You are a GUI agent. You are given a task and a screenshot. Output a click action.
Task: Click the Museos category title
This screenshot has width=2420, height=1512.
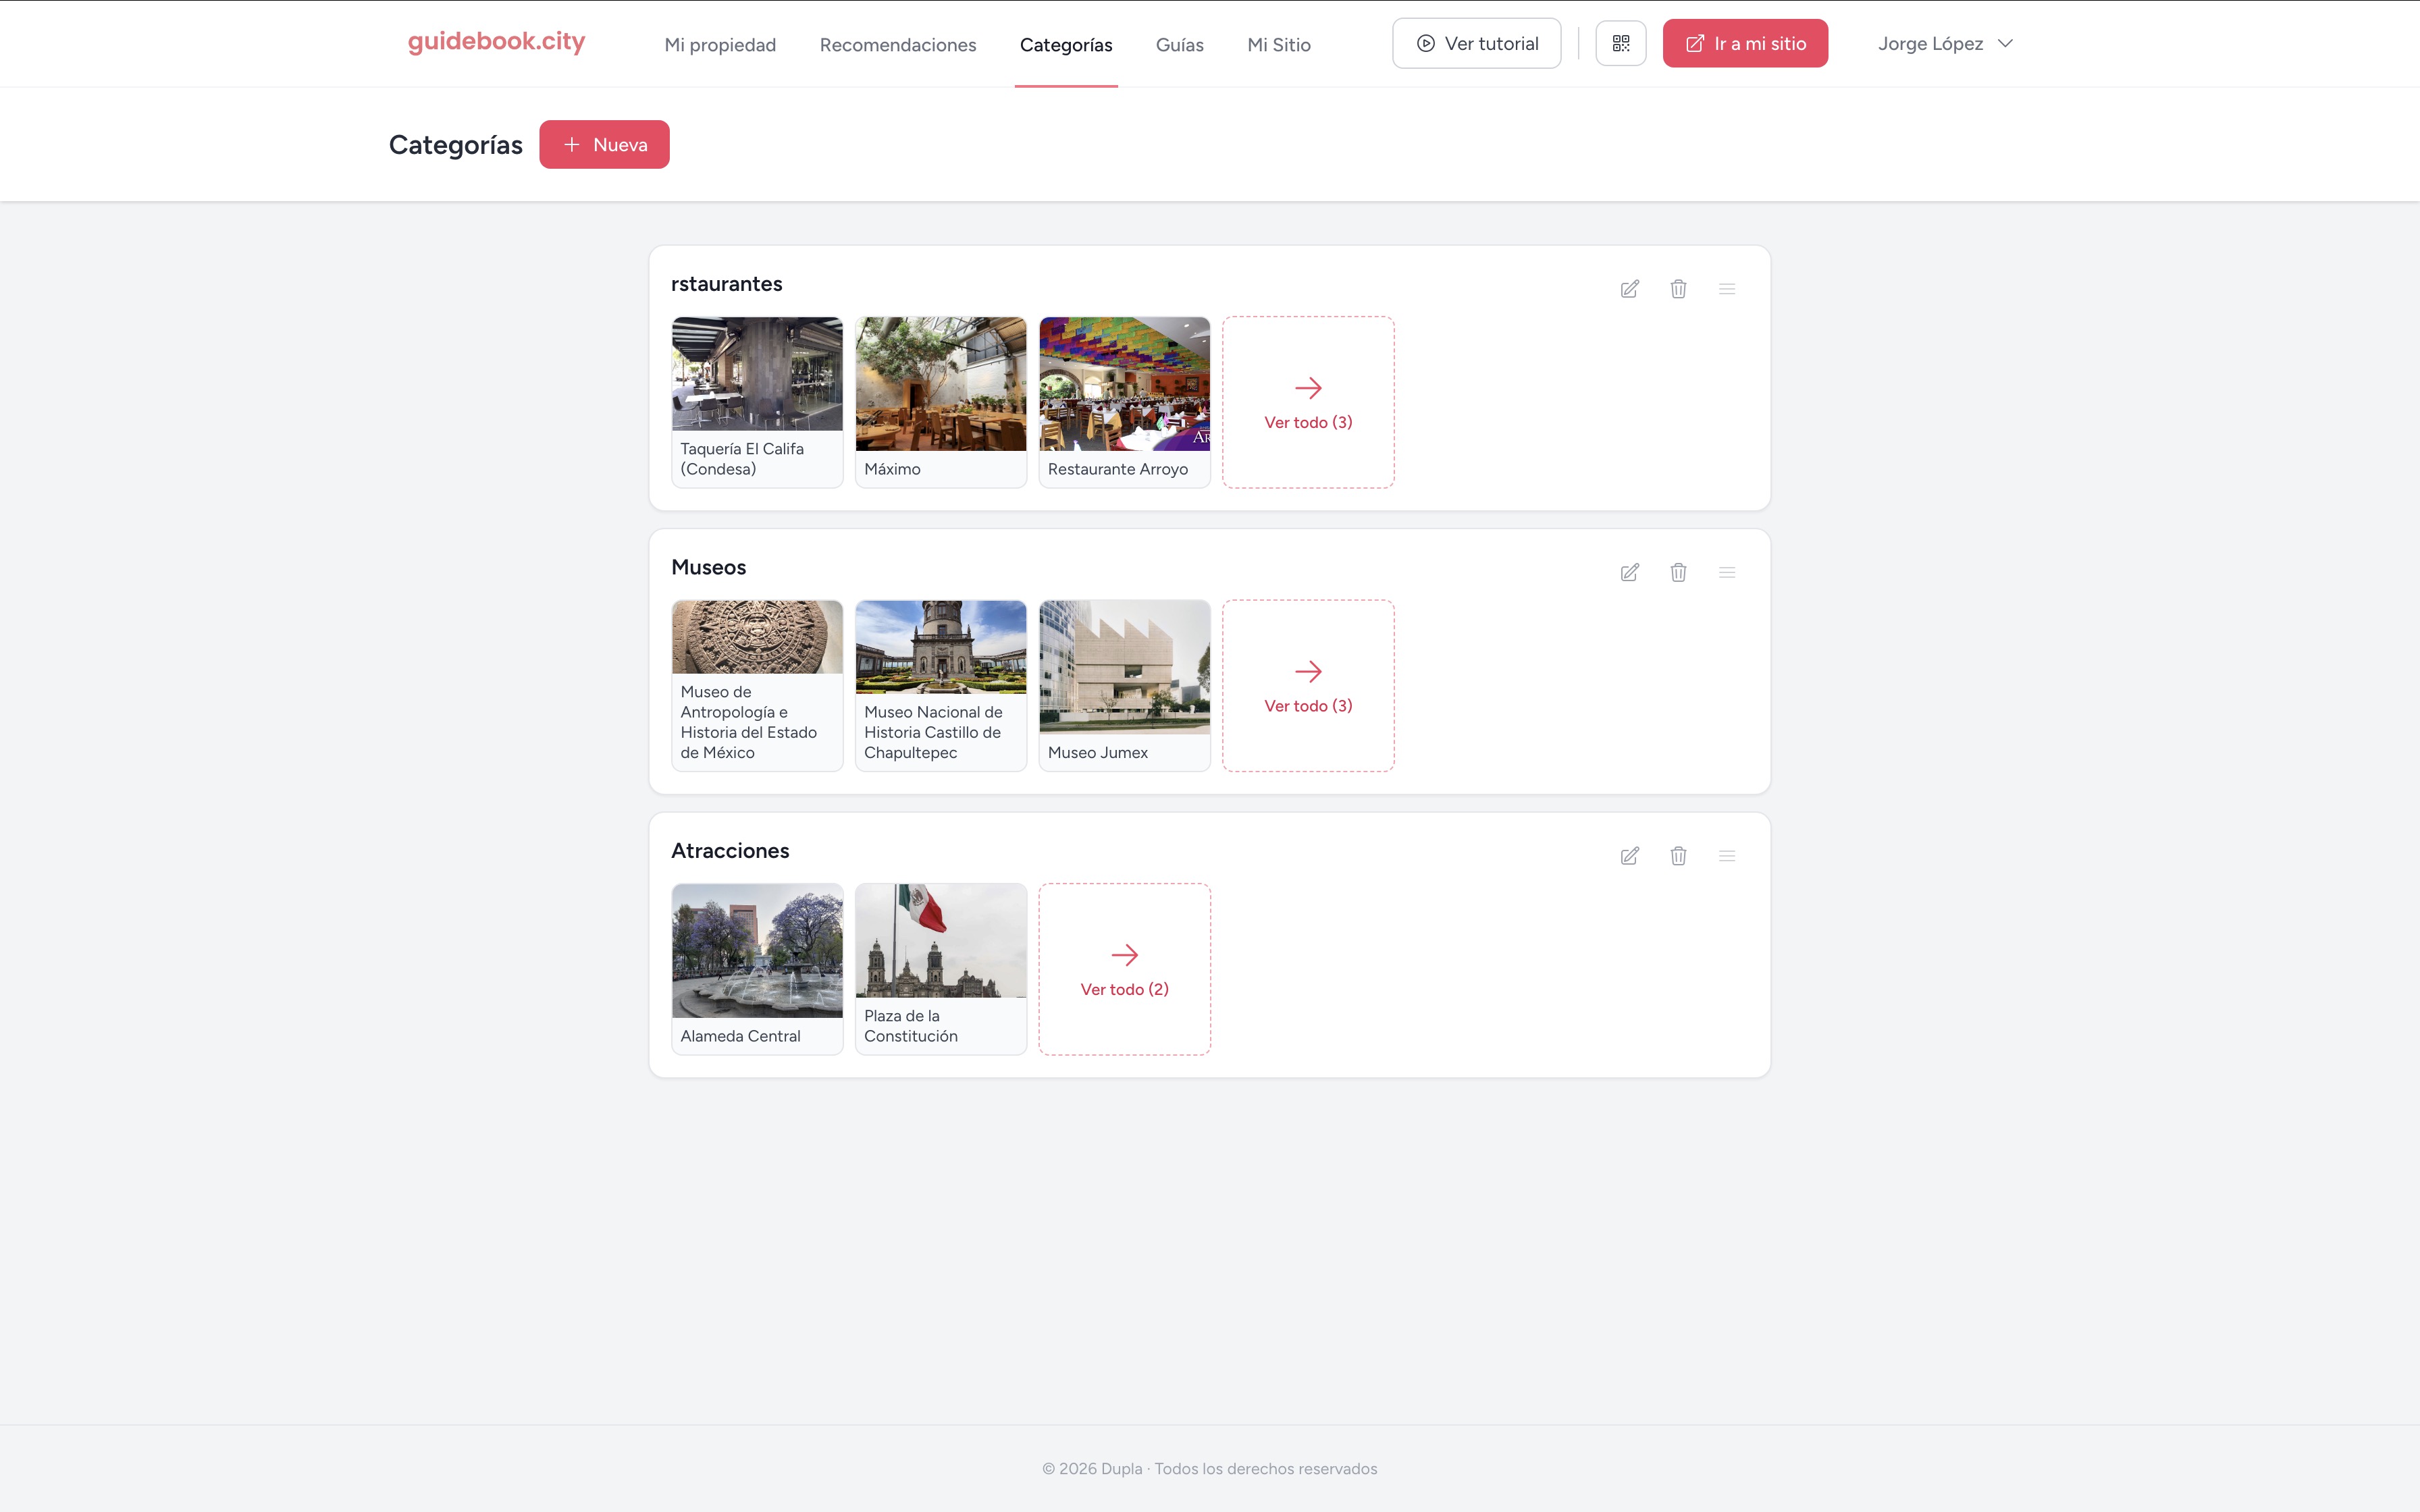(709, 567)
